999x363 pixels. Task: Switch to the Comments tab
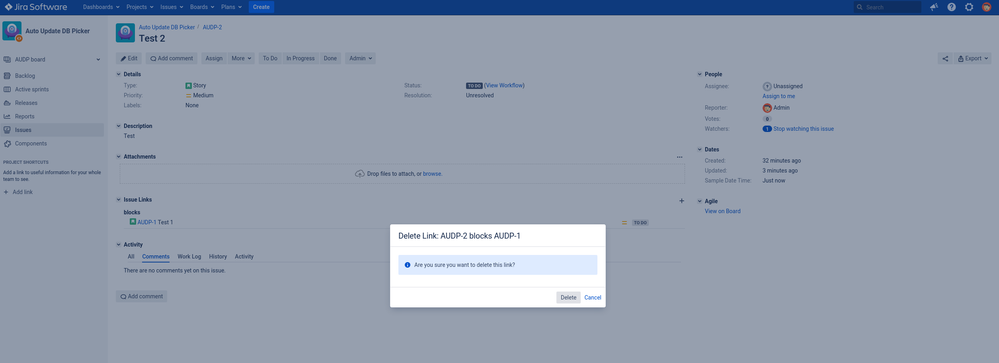tap(155, 257)
